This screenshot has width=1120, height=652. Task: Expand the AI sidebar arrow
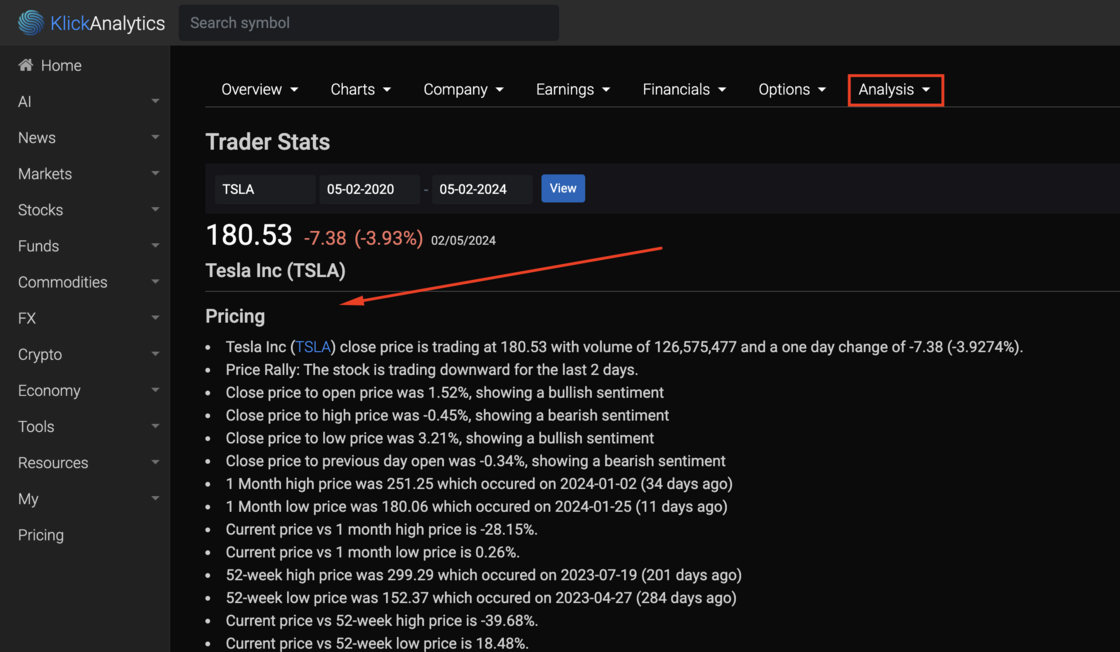[x=155, y=101]
